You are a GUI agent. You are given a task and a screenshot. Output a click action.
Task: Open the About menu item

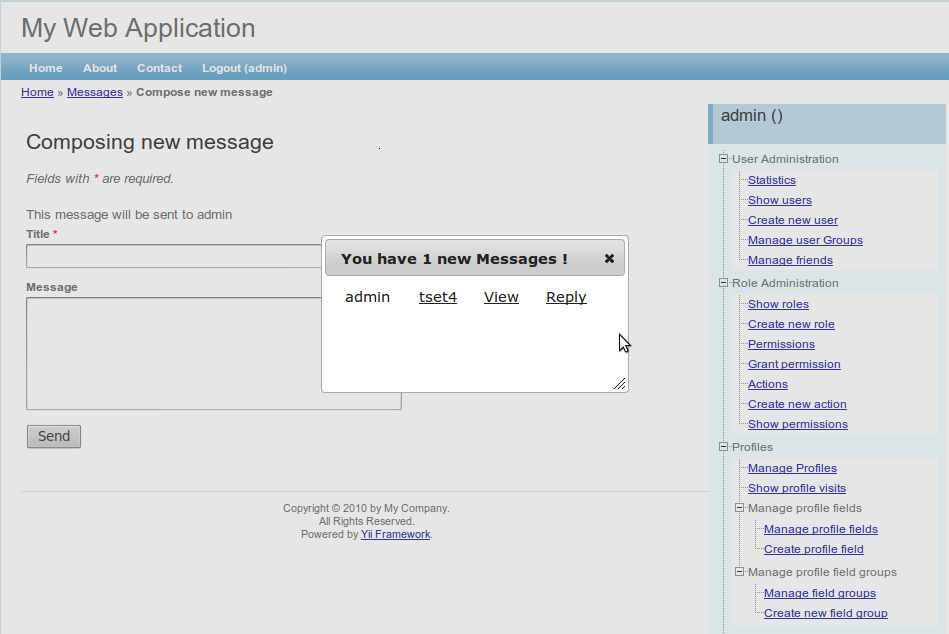click(x=100, y=68)
